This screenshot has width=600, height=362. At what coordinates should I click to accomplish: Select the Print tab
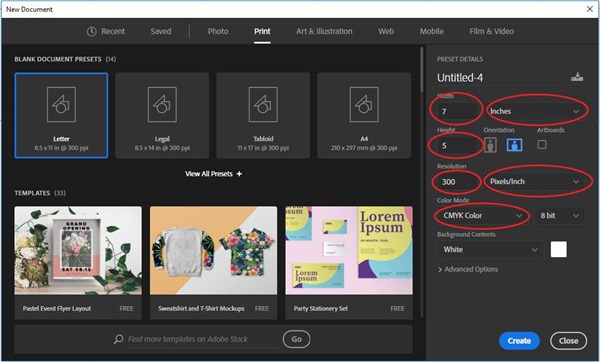(x=262, y=31)
